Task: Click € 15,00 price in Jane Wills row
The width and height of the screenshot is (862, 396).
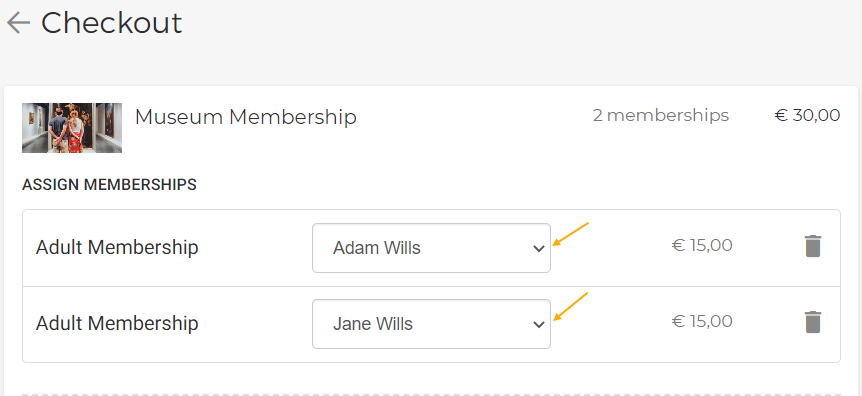Action: point(702,321)
